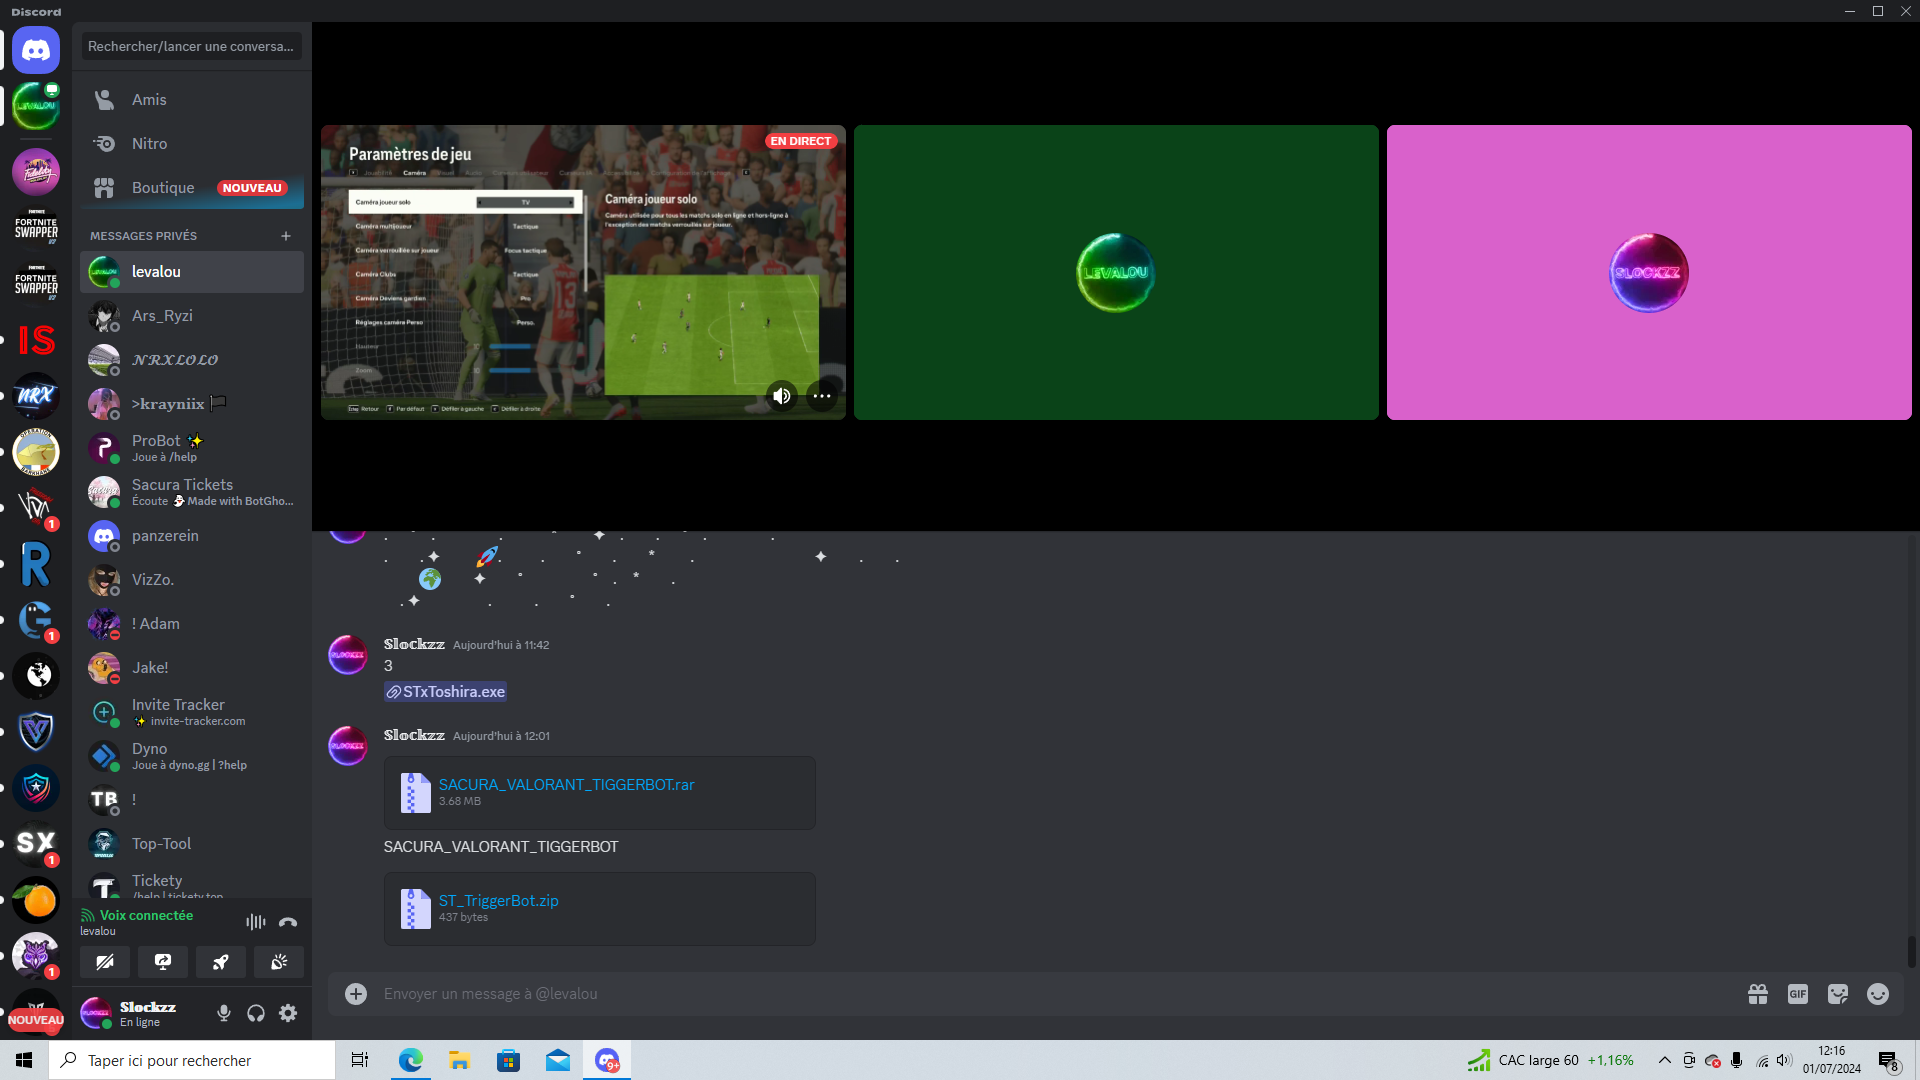
Task: Open Microsoft Edge from taskbar
Action: pos(410,1060)
